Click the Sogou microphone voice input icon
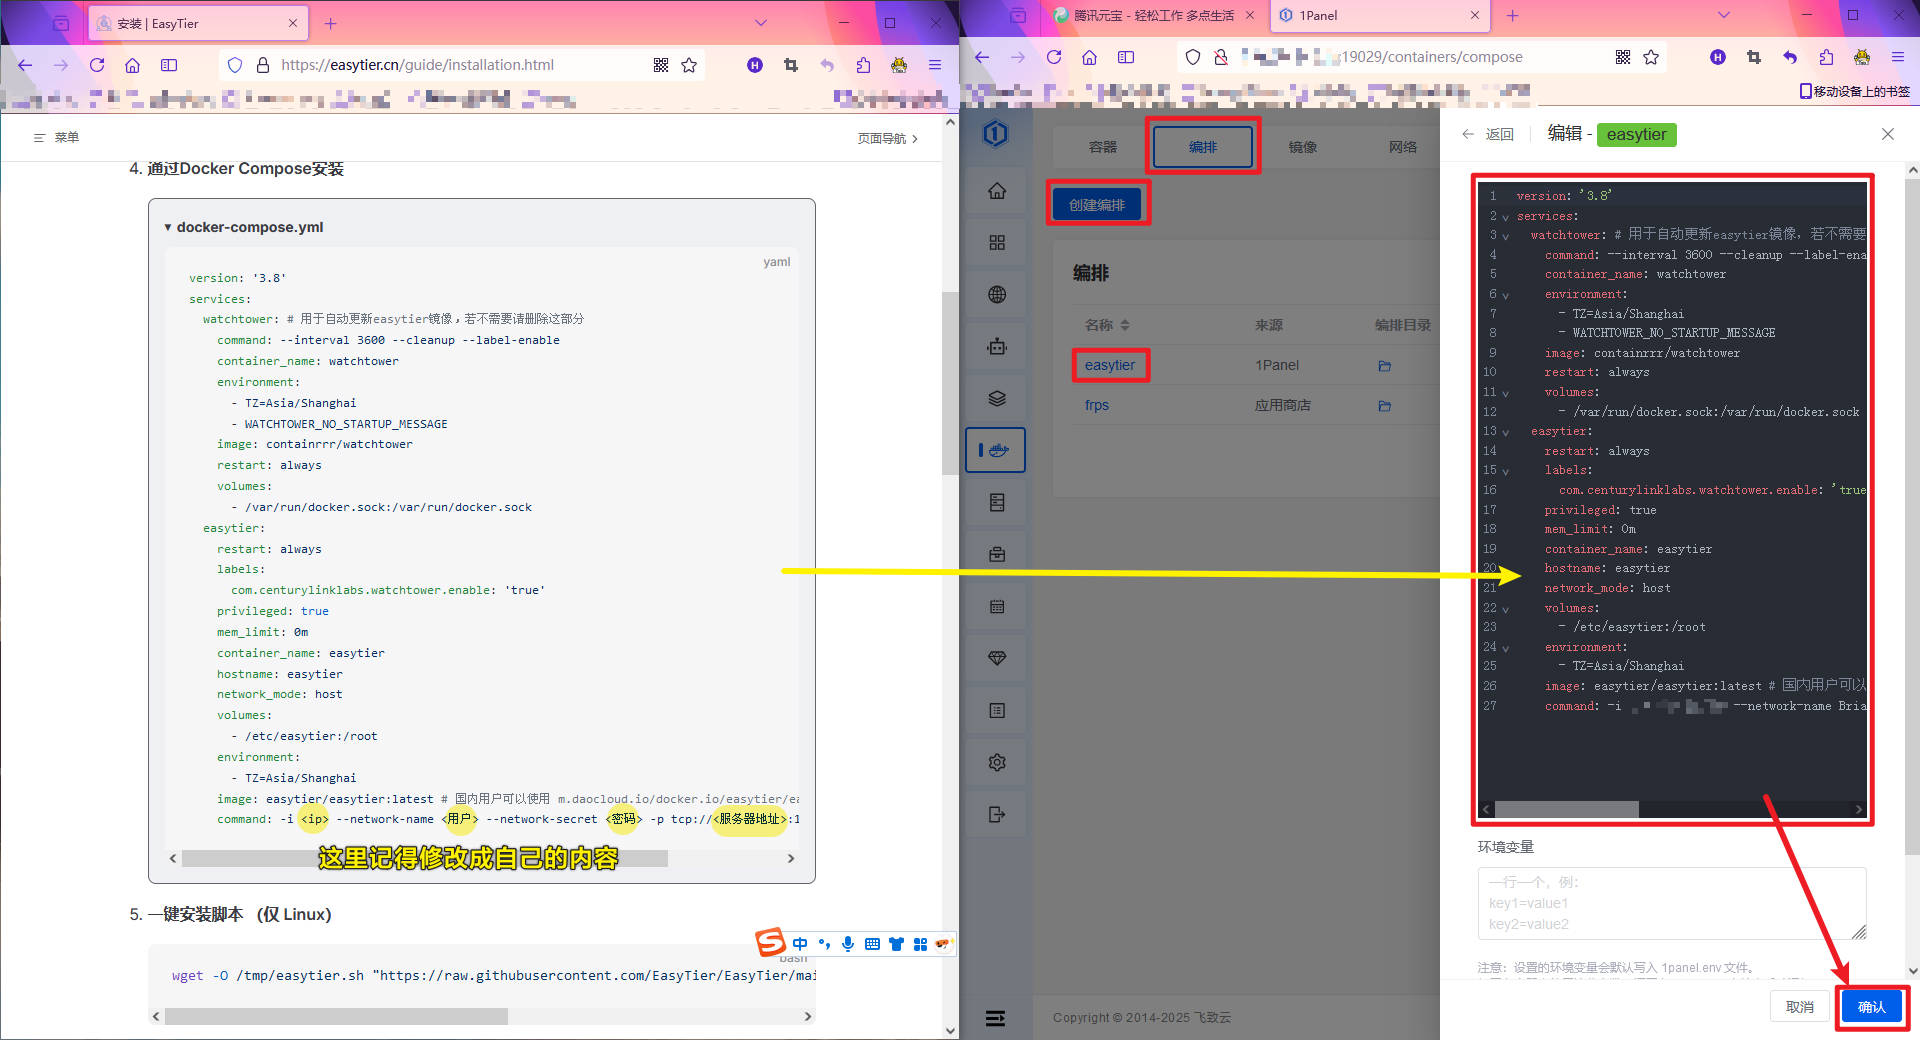Viewport: 1920px width, 1040px height. (848, 944)
